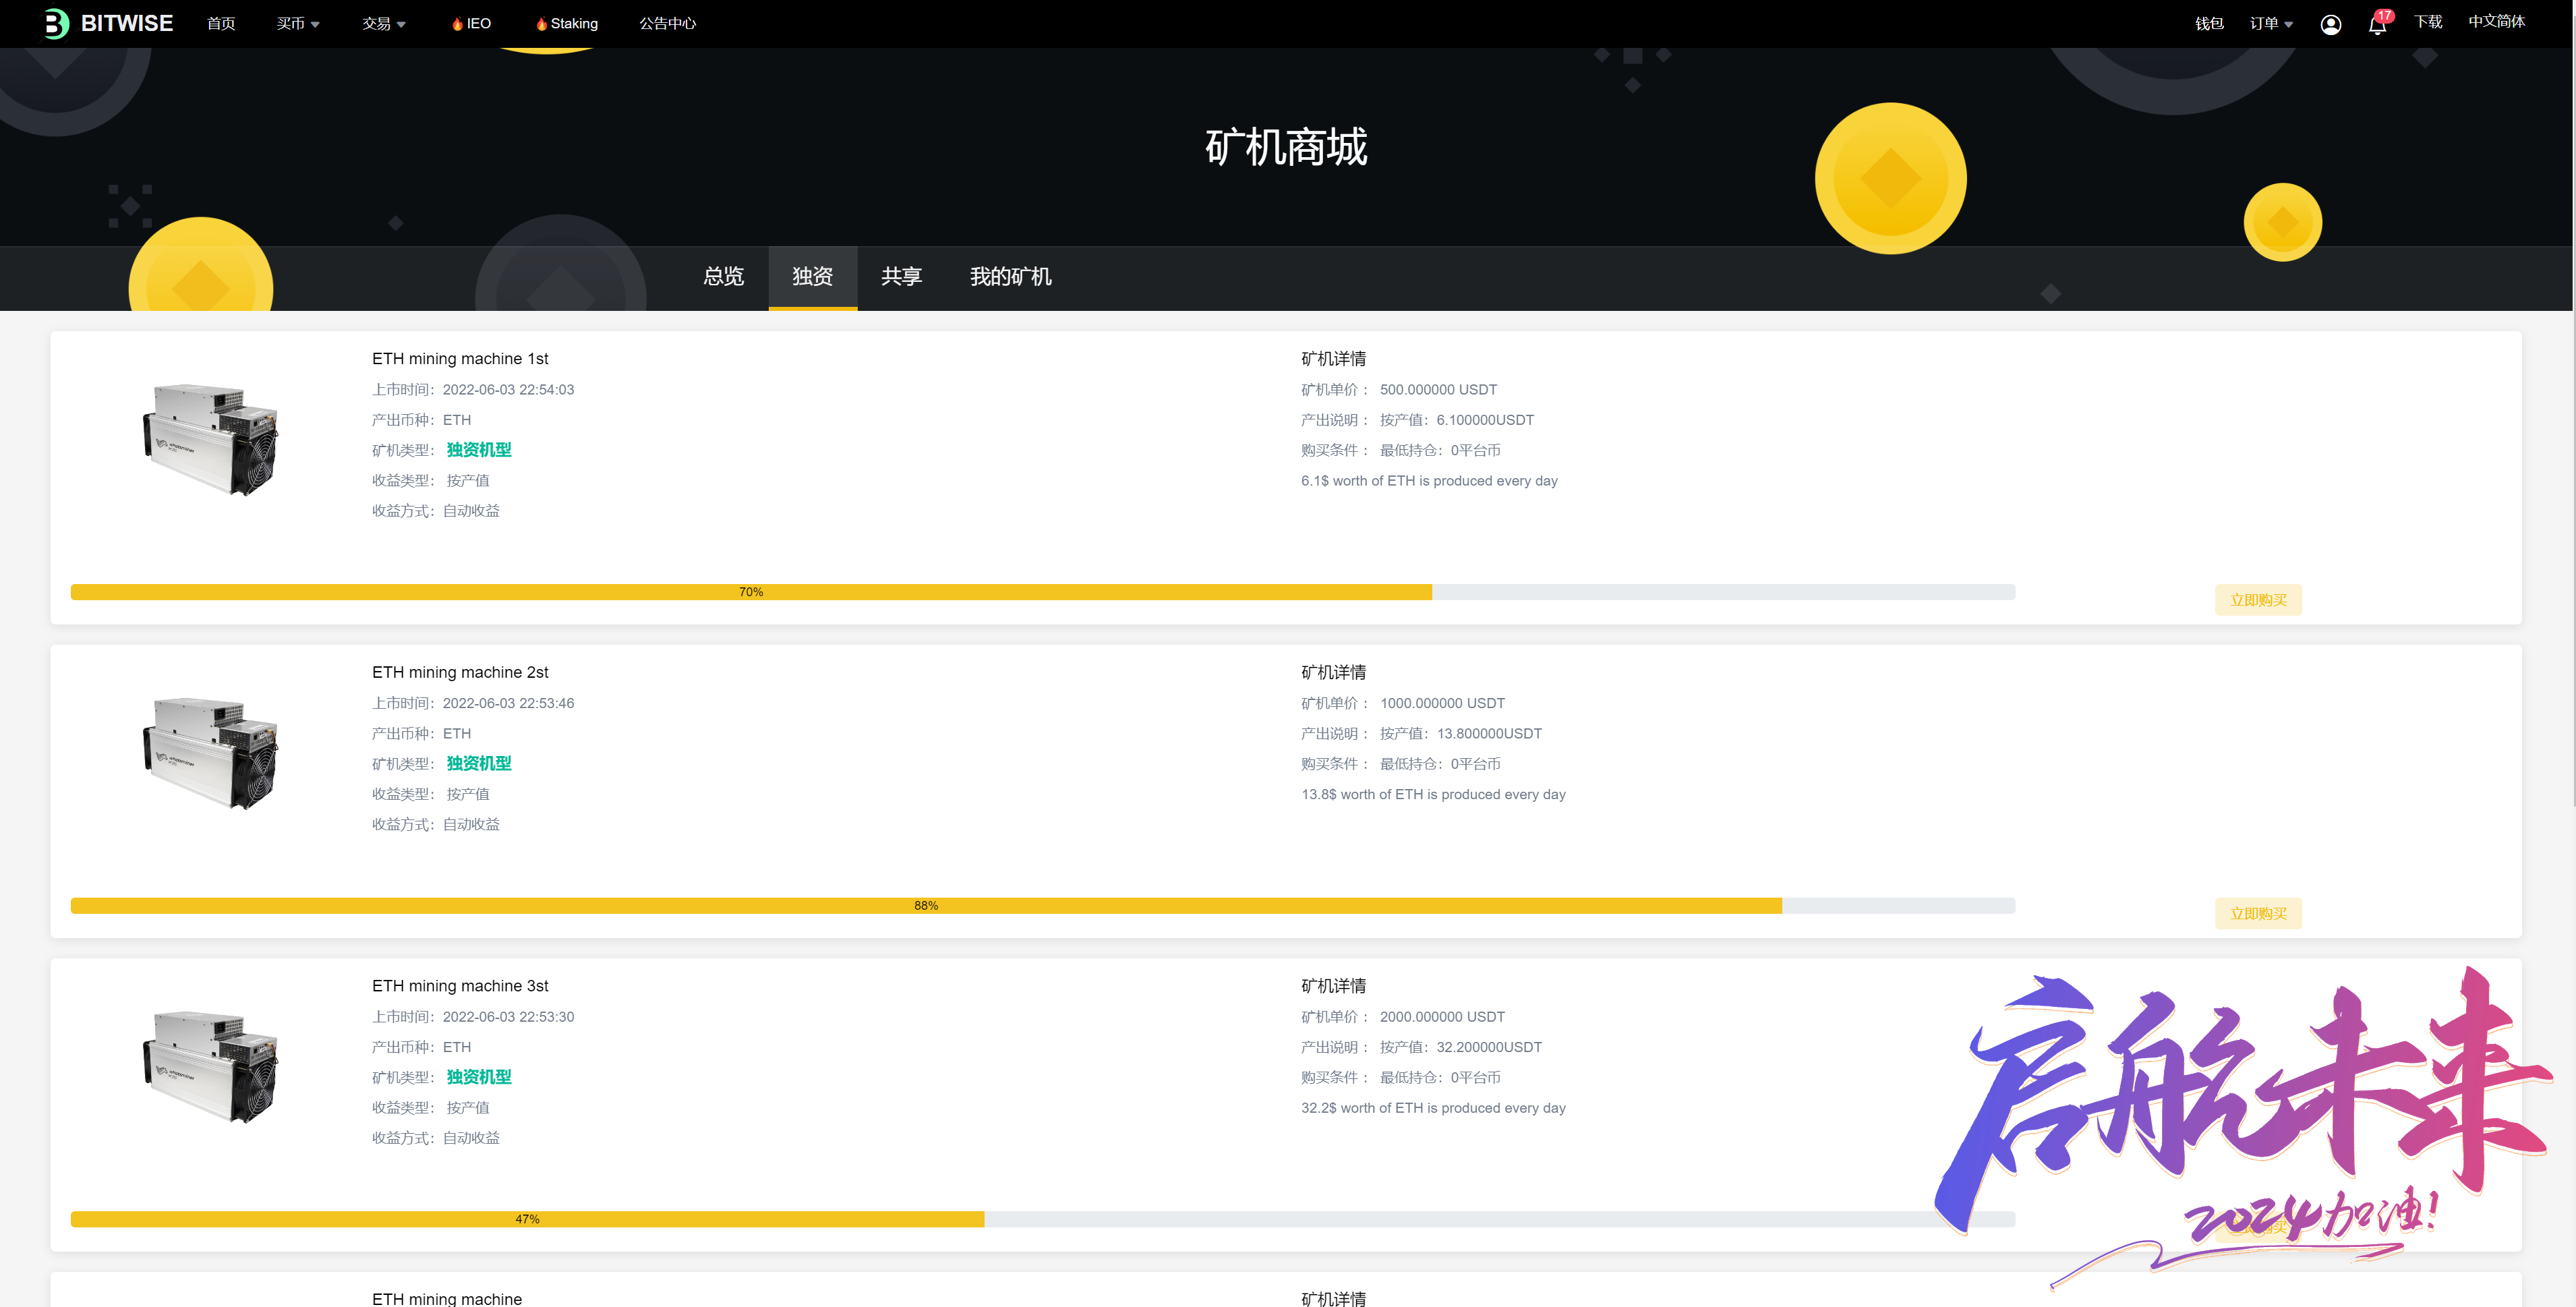This screenshot has height=1307, width=2576.
Task: Open the 钱包 wallet link
Action: [x=2209, y=24]
